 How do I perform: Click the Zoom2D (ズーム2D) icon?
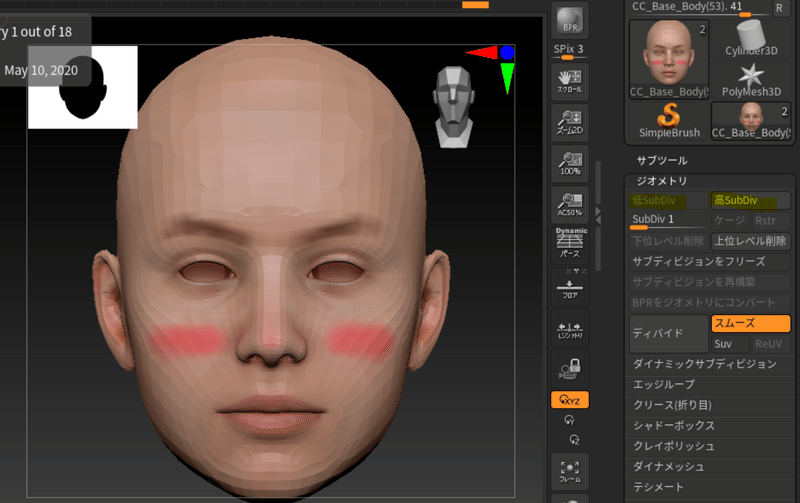tap(570, 121)
